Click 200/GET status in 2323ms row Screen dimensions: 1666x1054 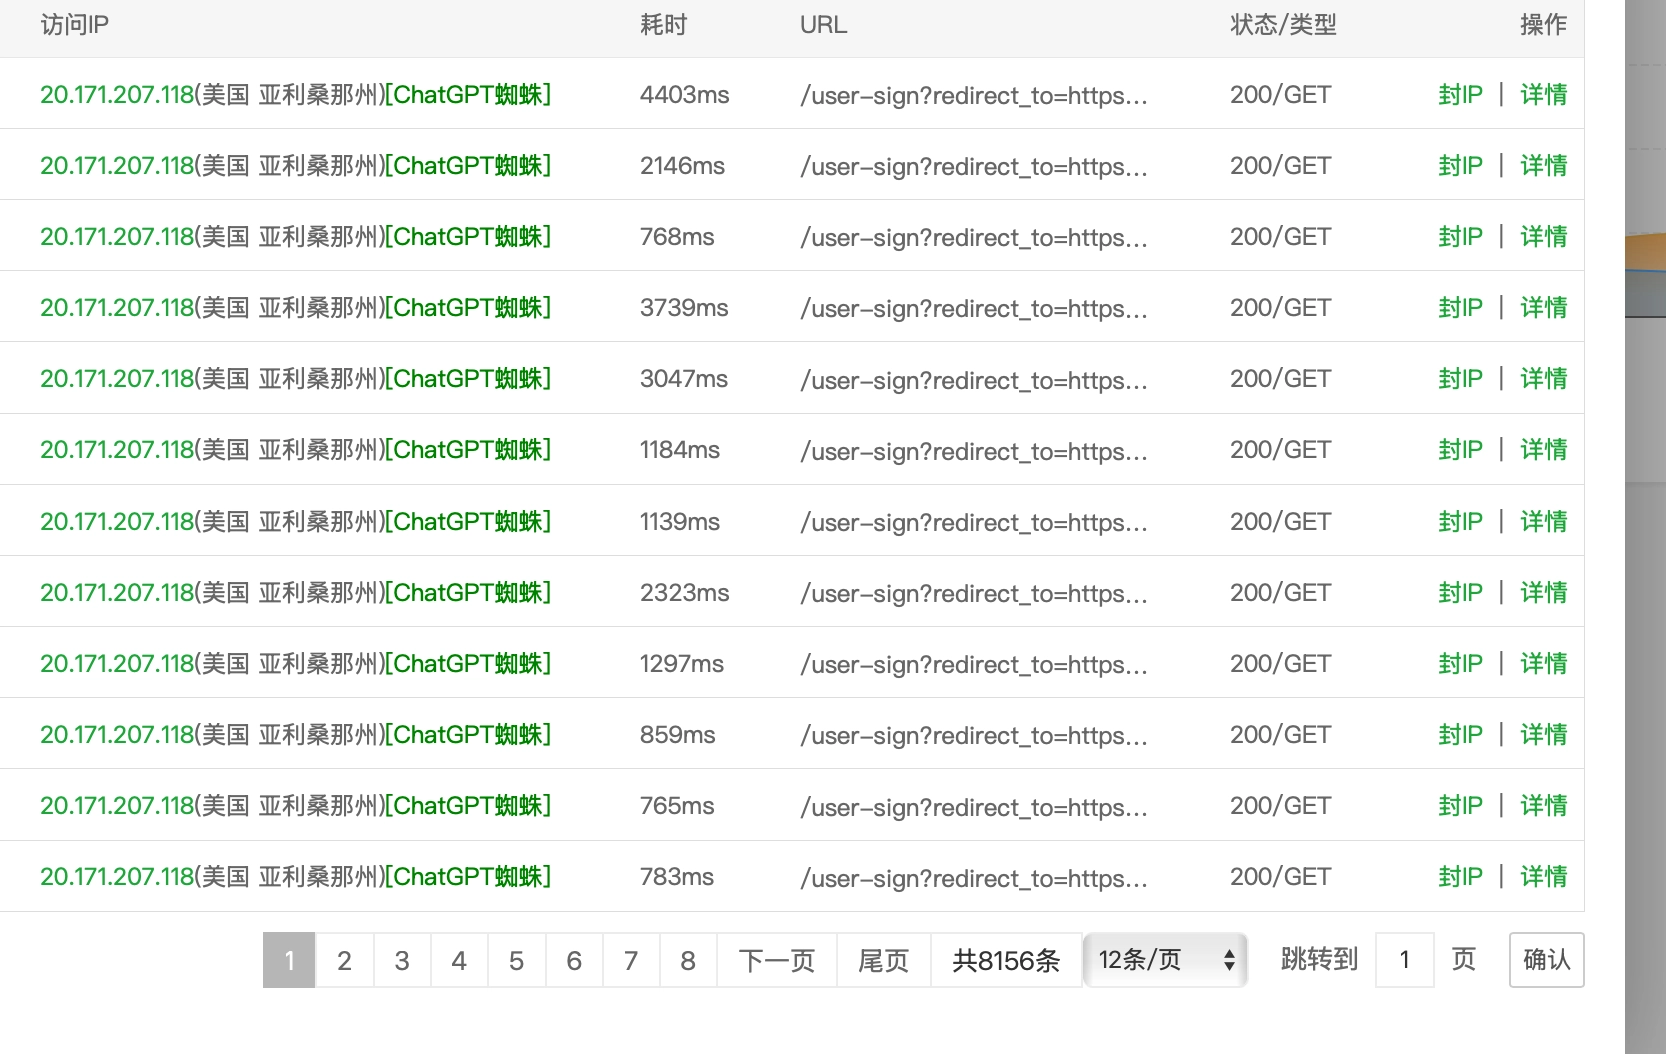1281,592
